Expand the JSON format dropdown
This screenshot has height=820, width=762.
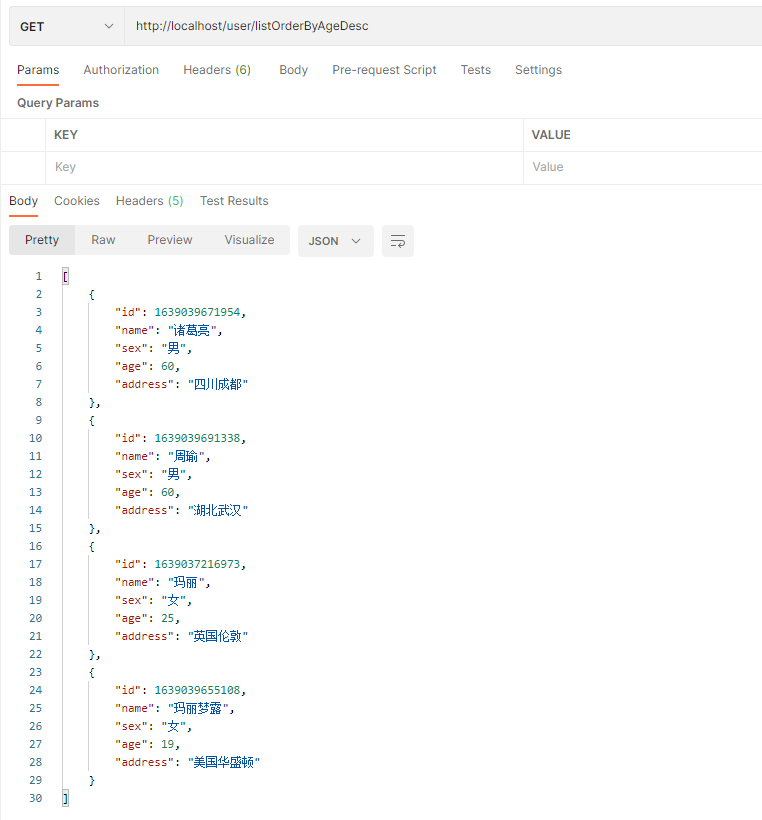click(335, 241)
